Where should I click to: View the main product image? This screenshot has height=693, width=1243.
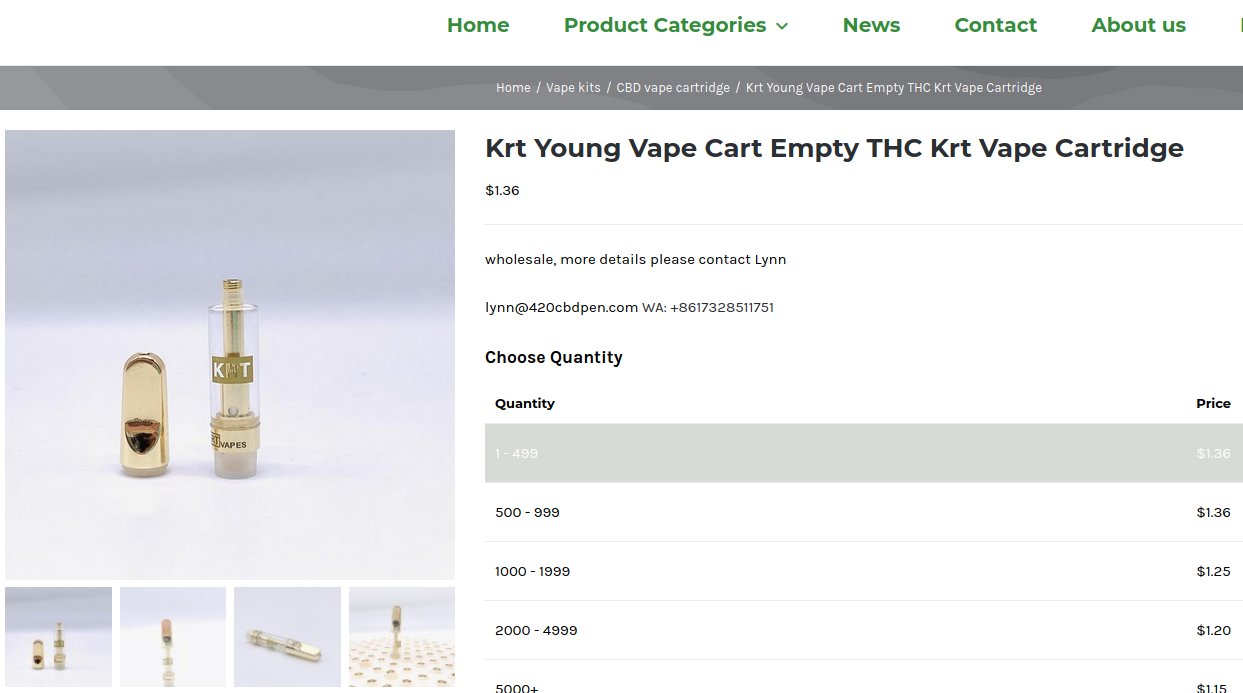[230, 353]
